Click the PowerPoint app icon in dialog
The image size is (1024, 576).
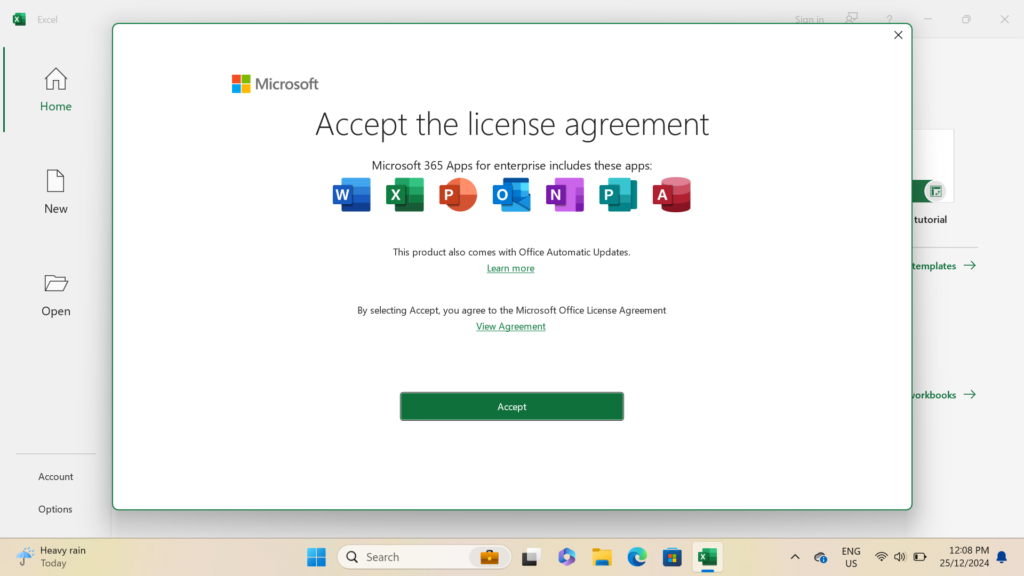tap(458, 195)
